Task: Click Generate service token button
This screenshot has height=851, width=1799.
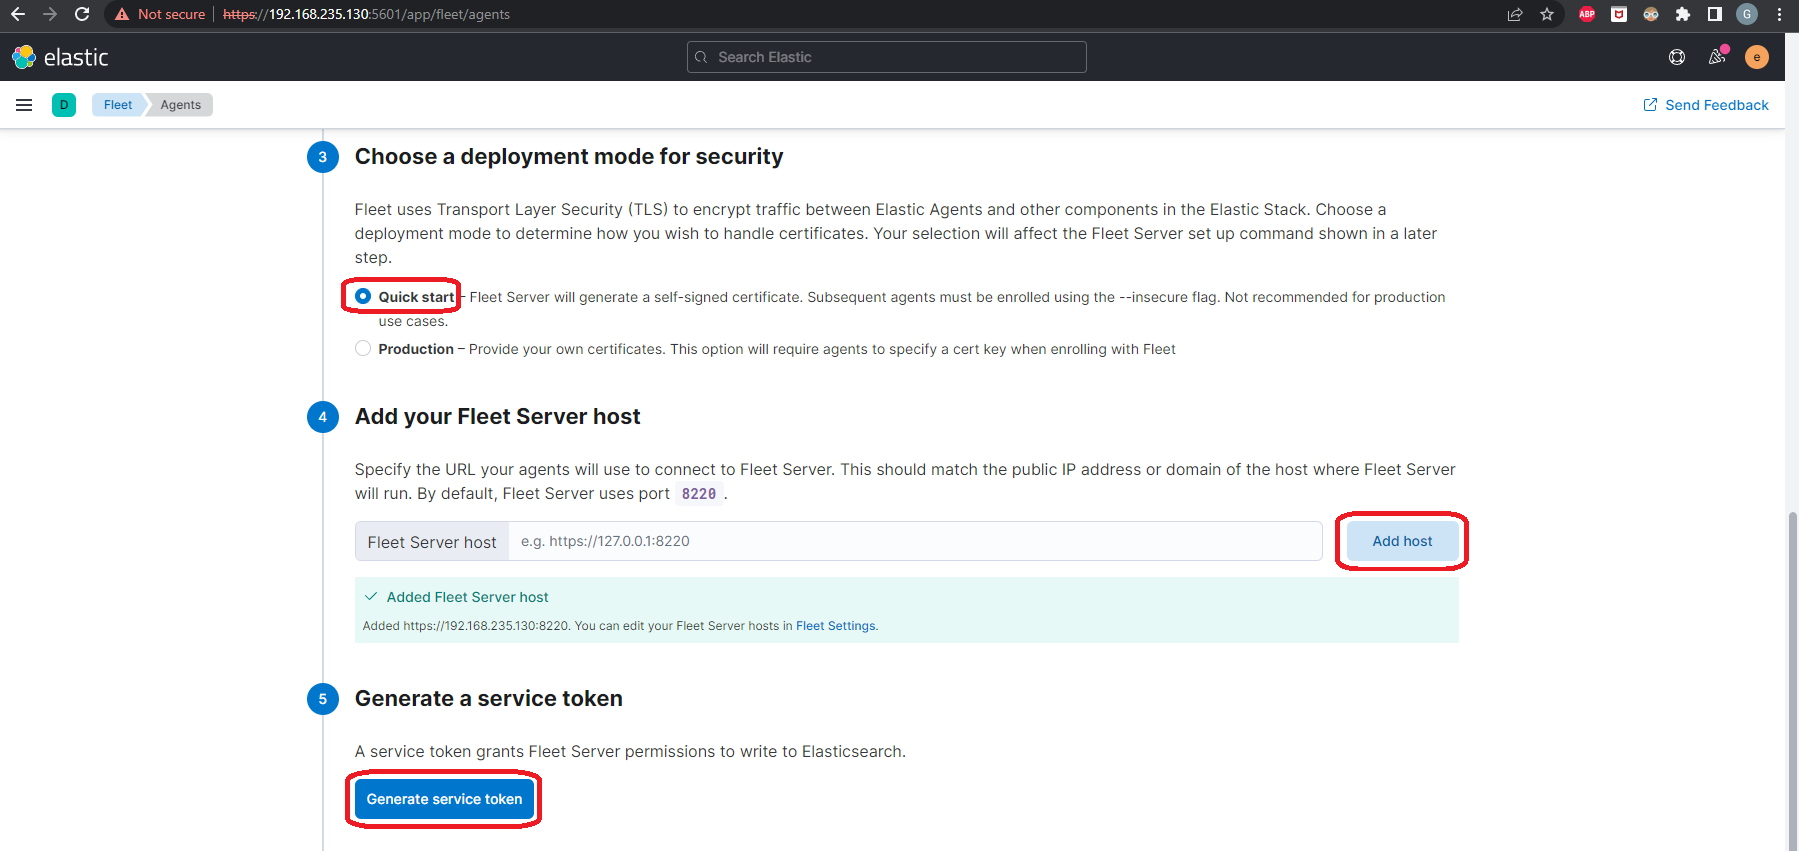Action: pyautogui.click(x=444, y=799)
